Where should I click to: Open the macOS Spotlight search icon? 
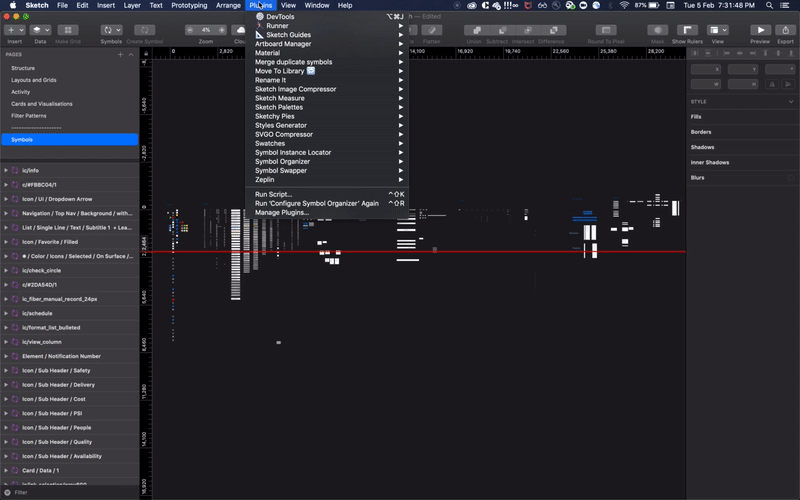pos(769,5)
